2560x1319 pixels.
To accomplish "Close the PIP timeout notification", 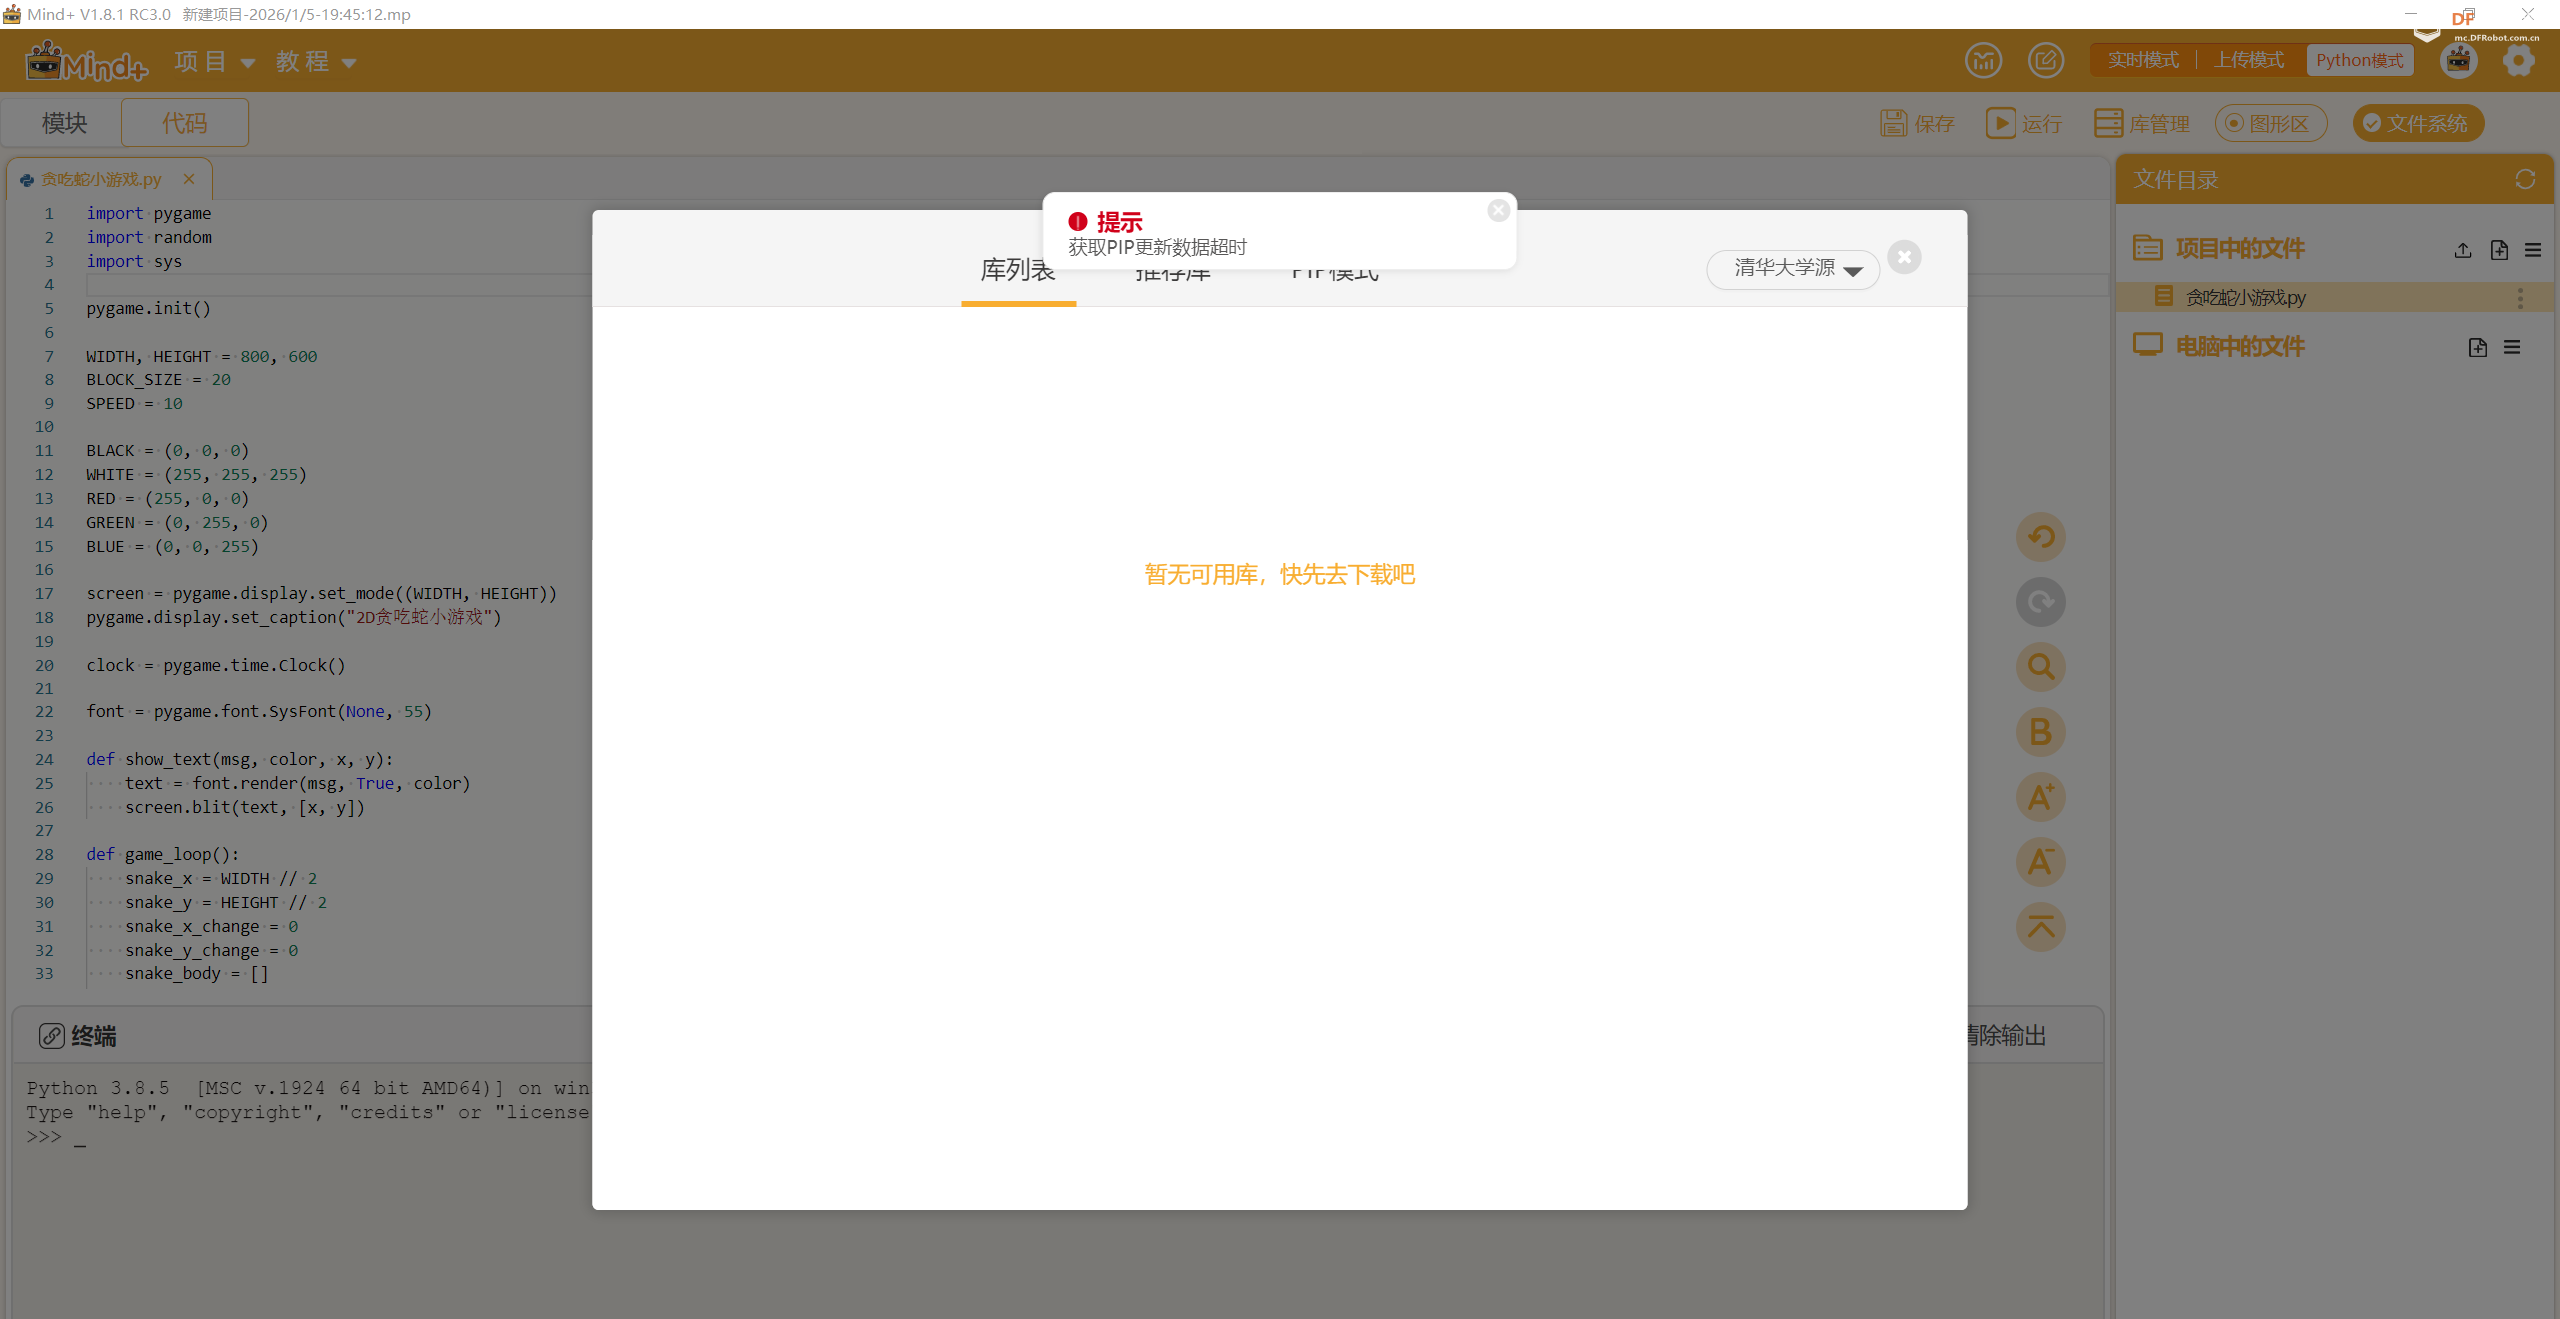I will pos(1498,210).
